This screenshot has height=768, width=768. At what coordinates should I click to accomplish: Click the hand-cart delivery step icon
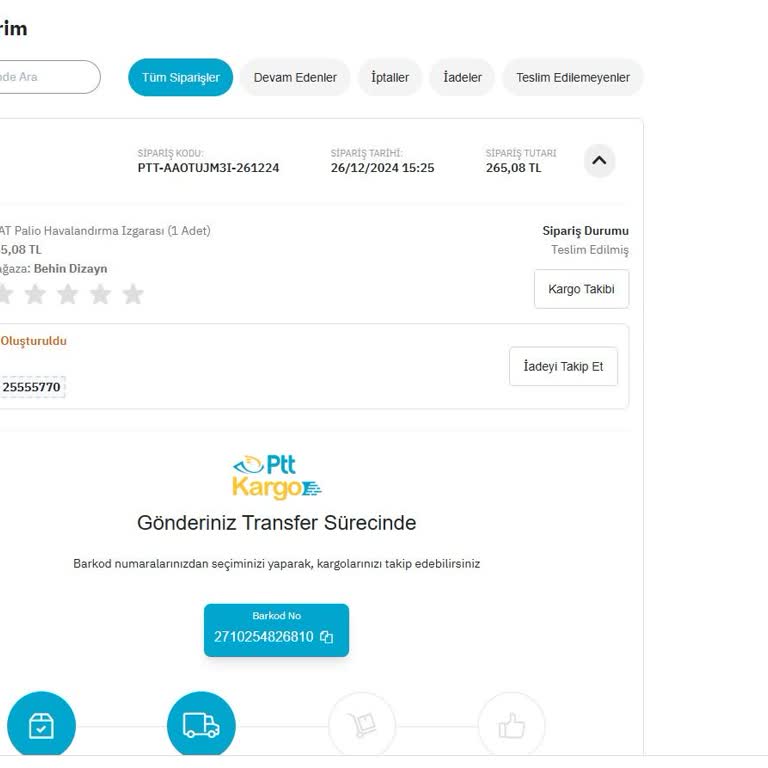tap(361, 725)
